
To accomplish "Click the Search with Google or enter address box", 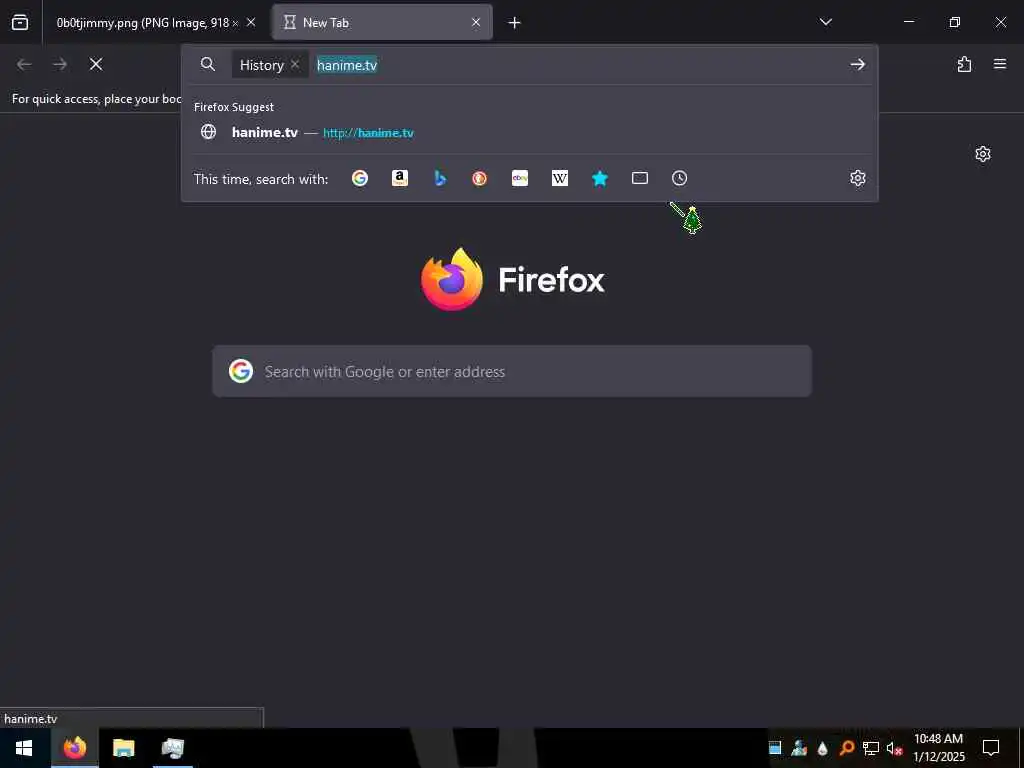I will [512, 371].
